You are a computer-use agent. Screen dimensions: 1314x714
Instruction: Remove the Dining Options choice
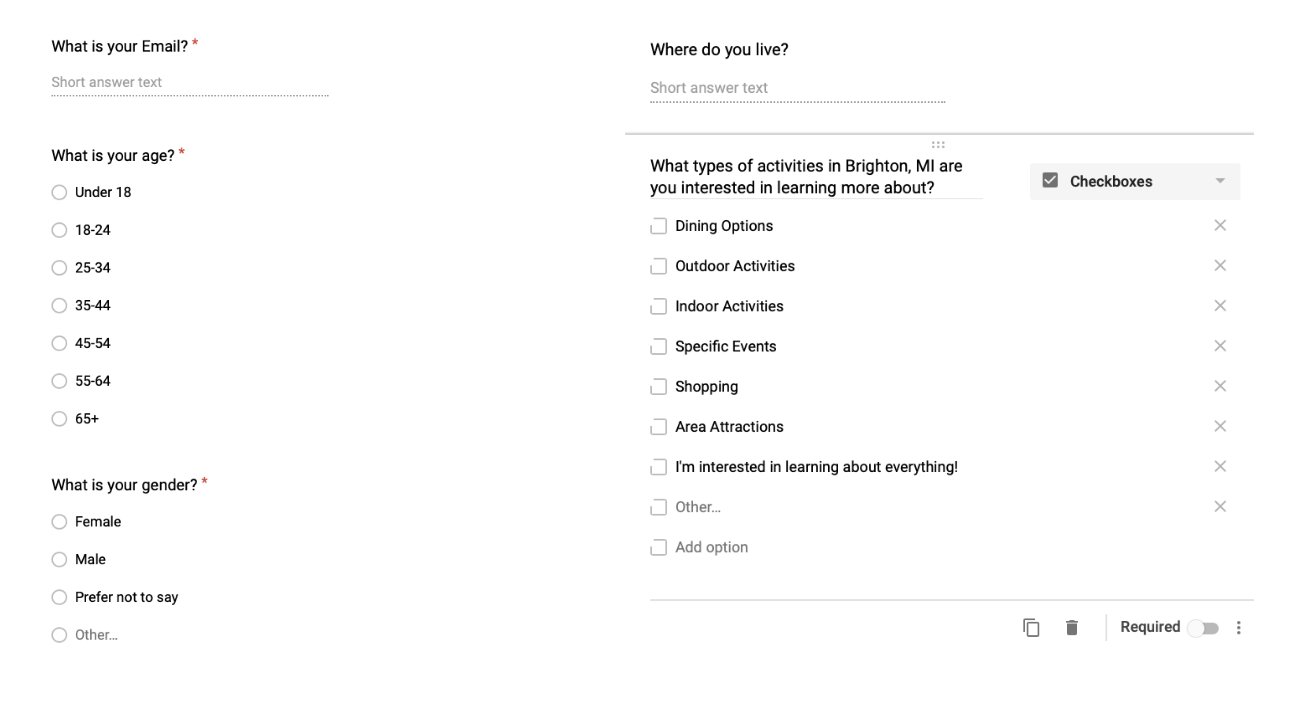point(1220,226)
